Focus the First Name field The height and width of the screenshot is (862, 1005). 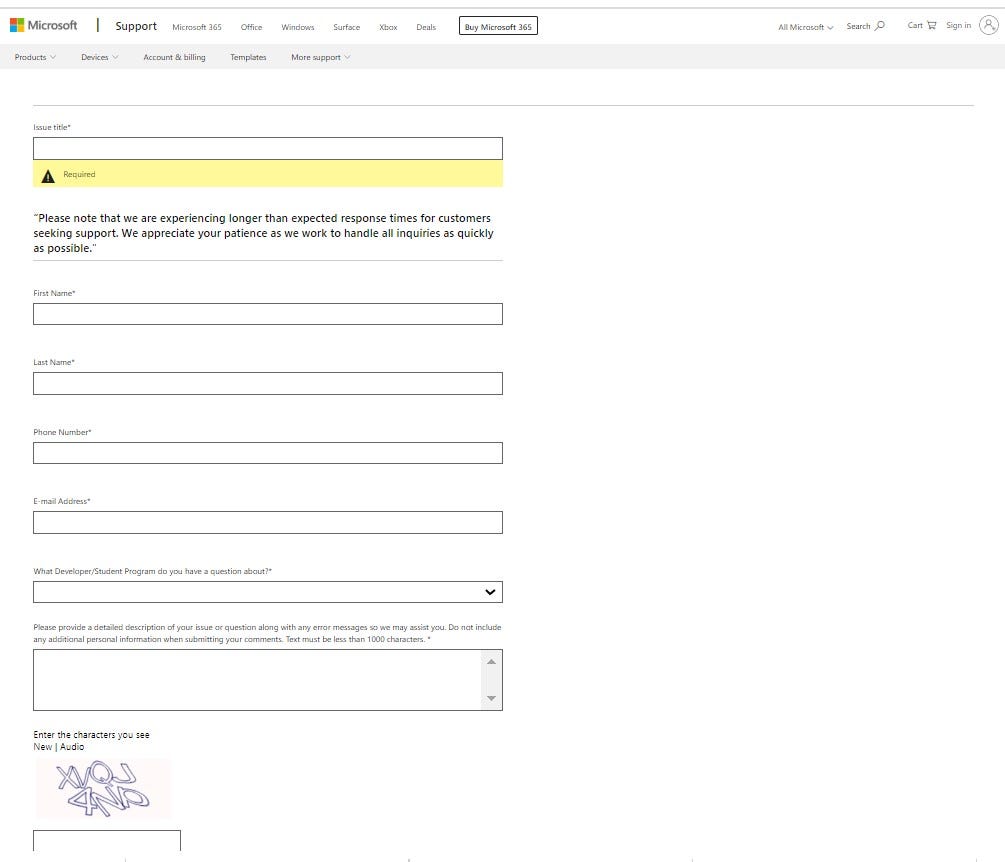pos(268,314)
